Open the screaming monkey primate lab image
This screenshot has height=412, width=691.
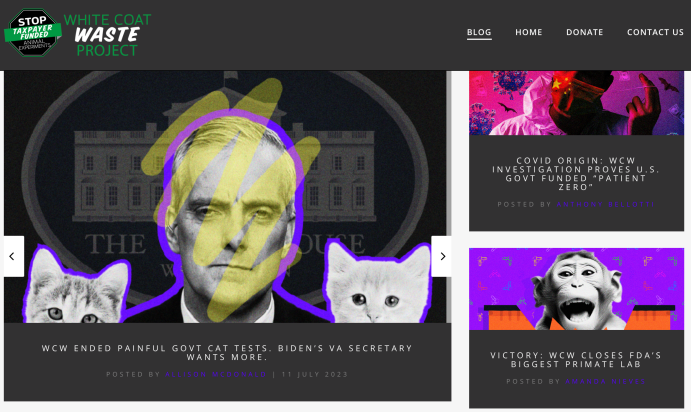[x=576, y=289]
